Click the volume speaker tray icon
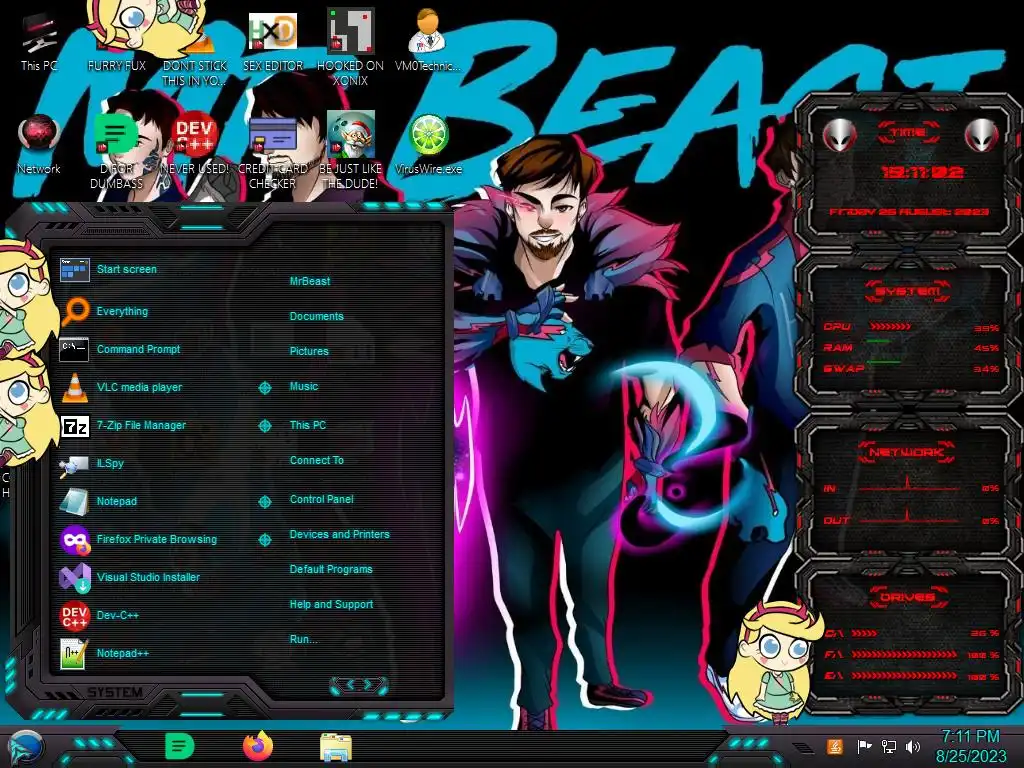The height and width of the screenshot is (768, 1024). coord(913,746)
